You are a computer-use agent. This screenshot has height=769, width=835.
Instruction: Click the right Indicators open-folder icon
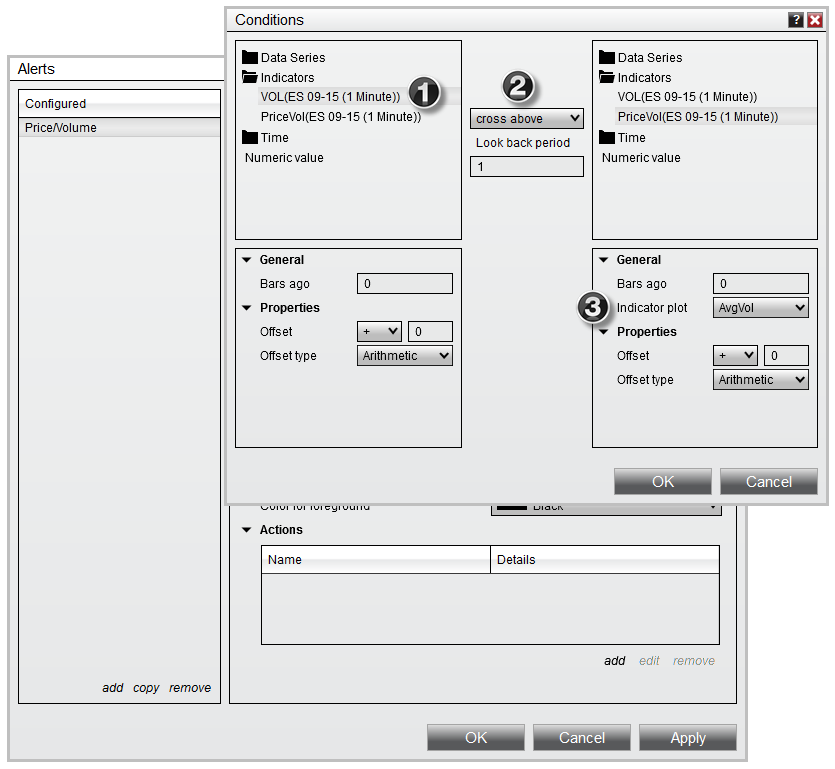point(606,78)
